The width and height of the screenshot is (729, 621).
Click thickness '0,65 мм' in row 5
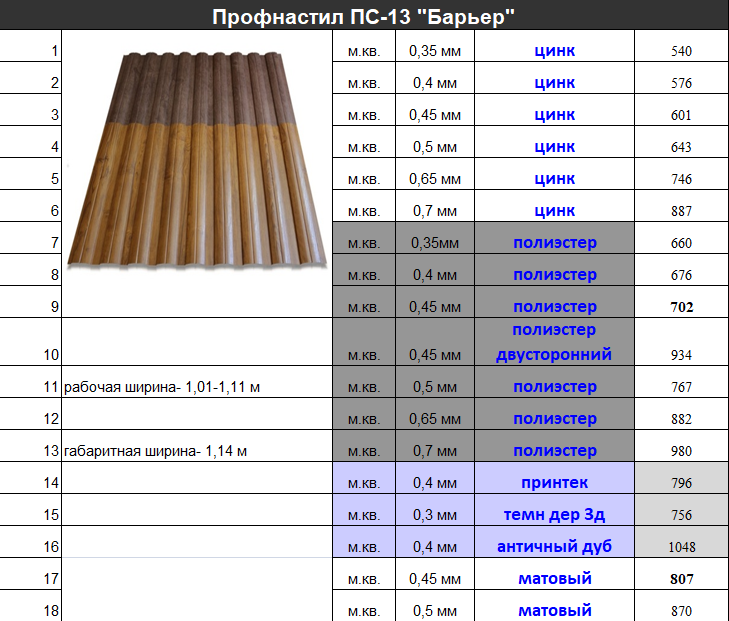click(x=435, y=179)
